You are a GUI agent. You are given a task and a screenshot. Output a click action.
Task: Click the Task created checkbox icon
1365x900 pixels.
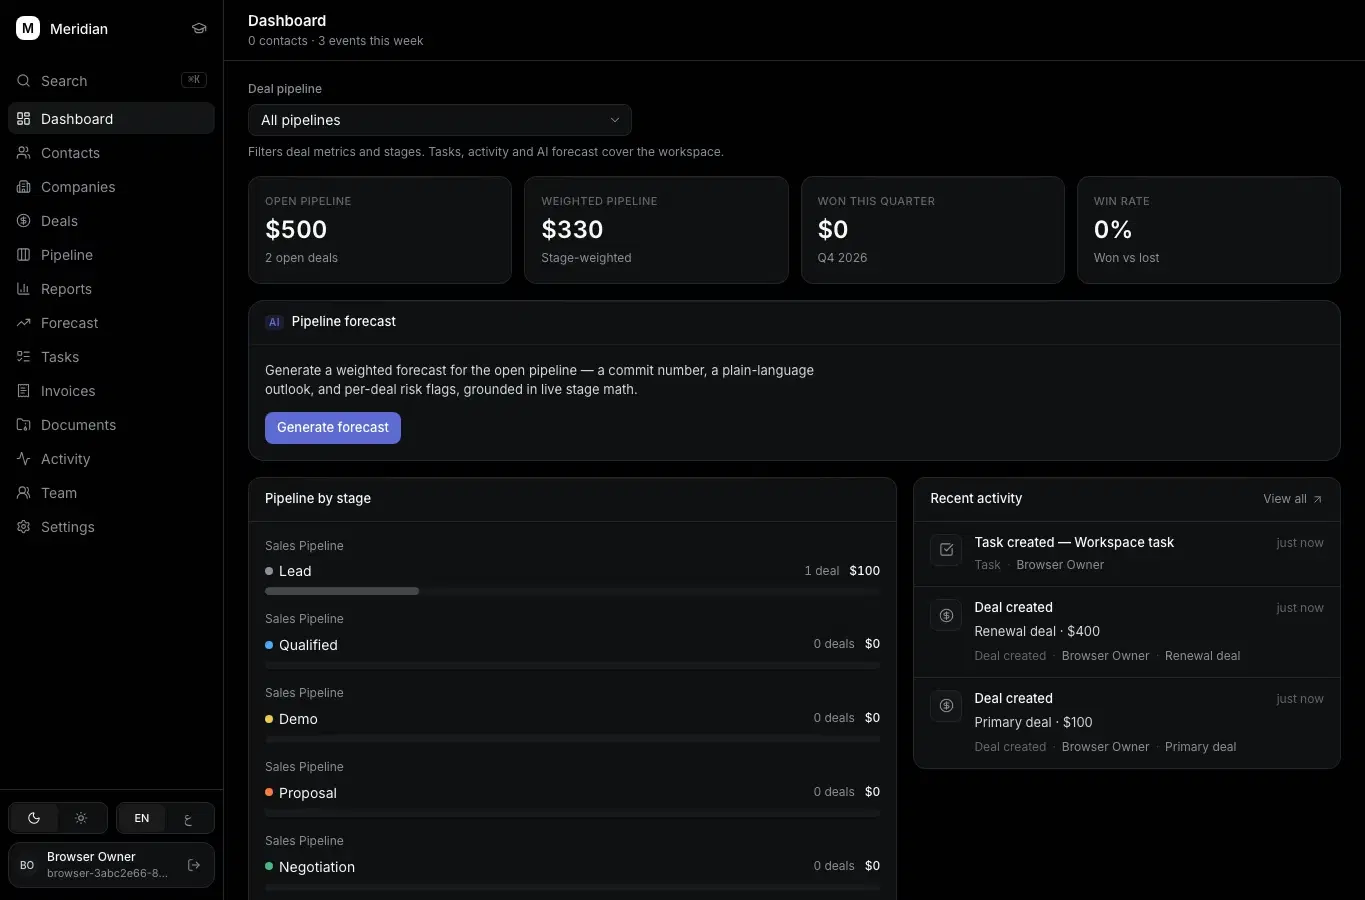[946, 550]
